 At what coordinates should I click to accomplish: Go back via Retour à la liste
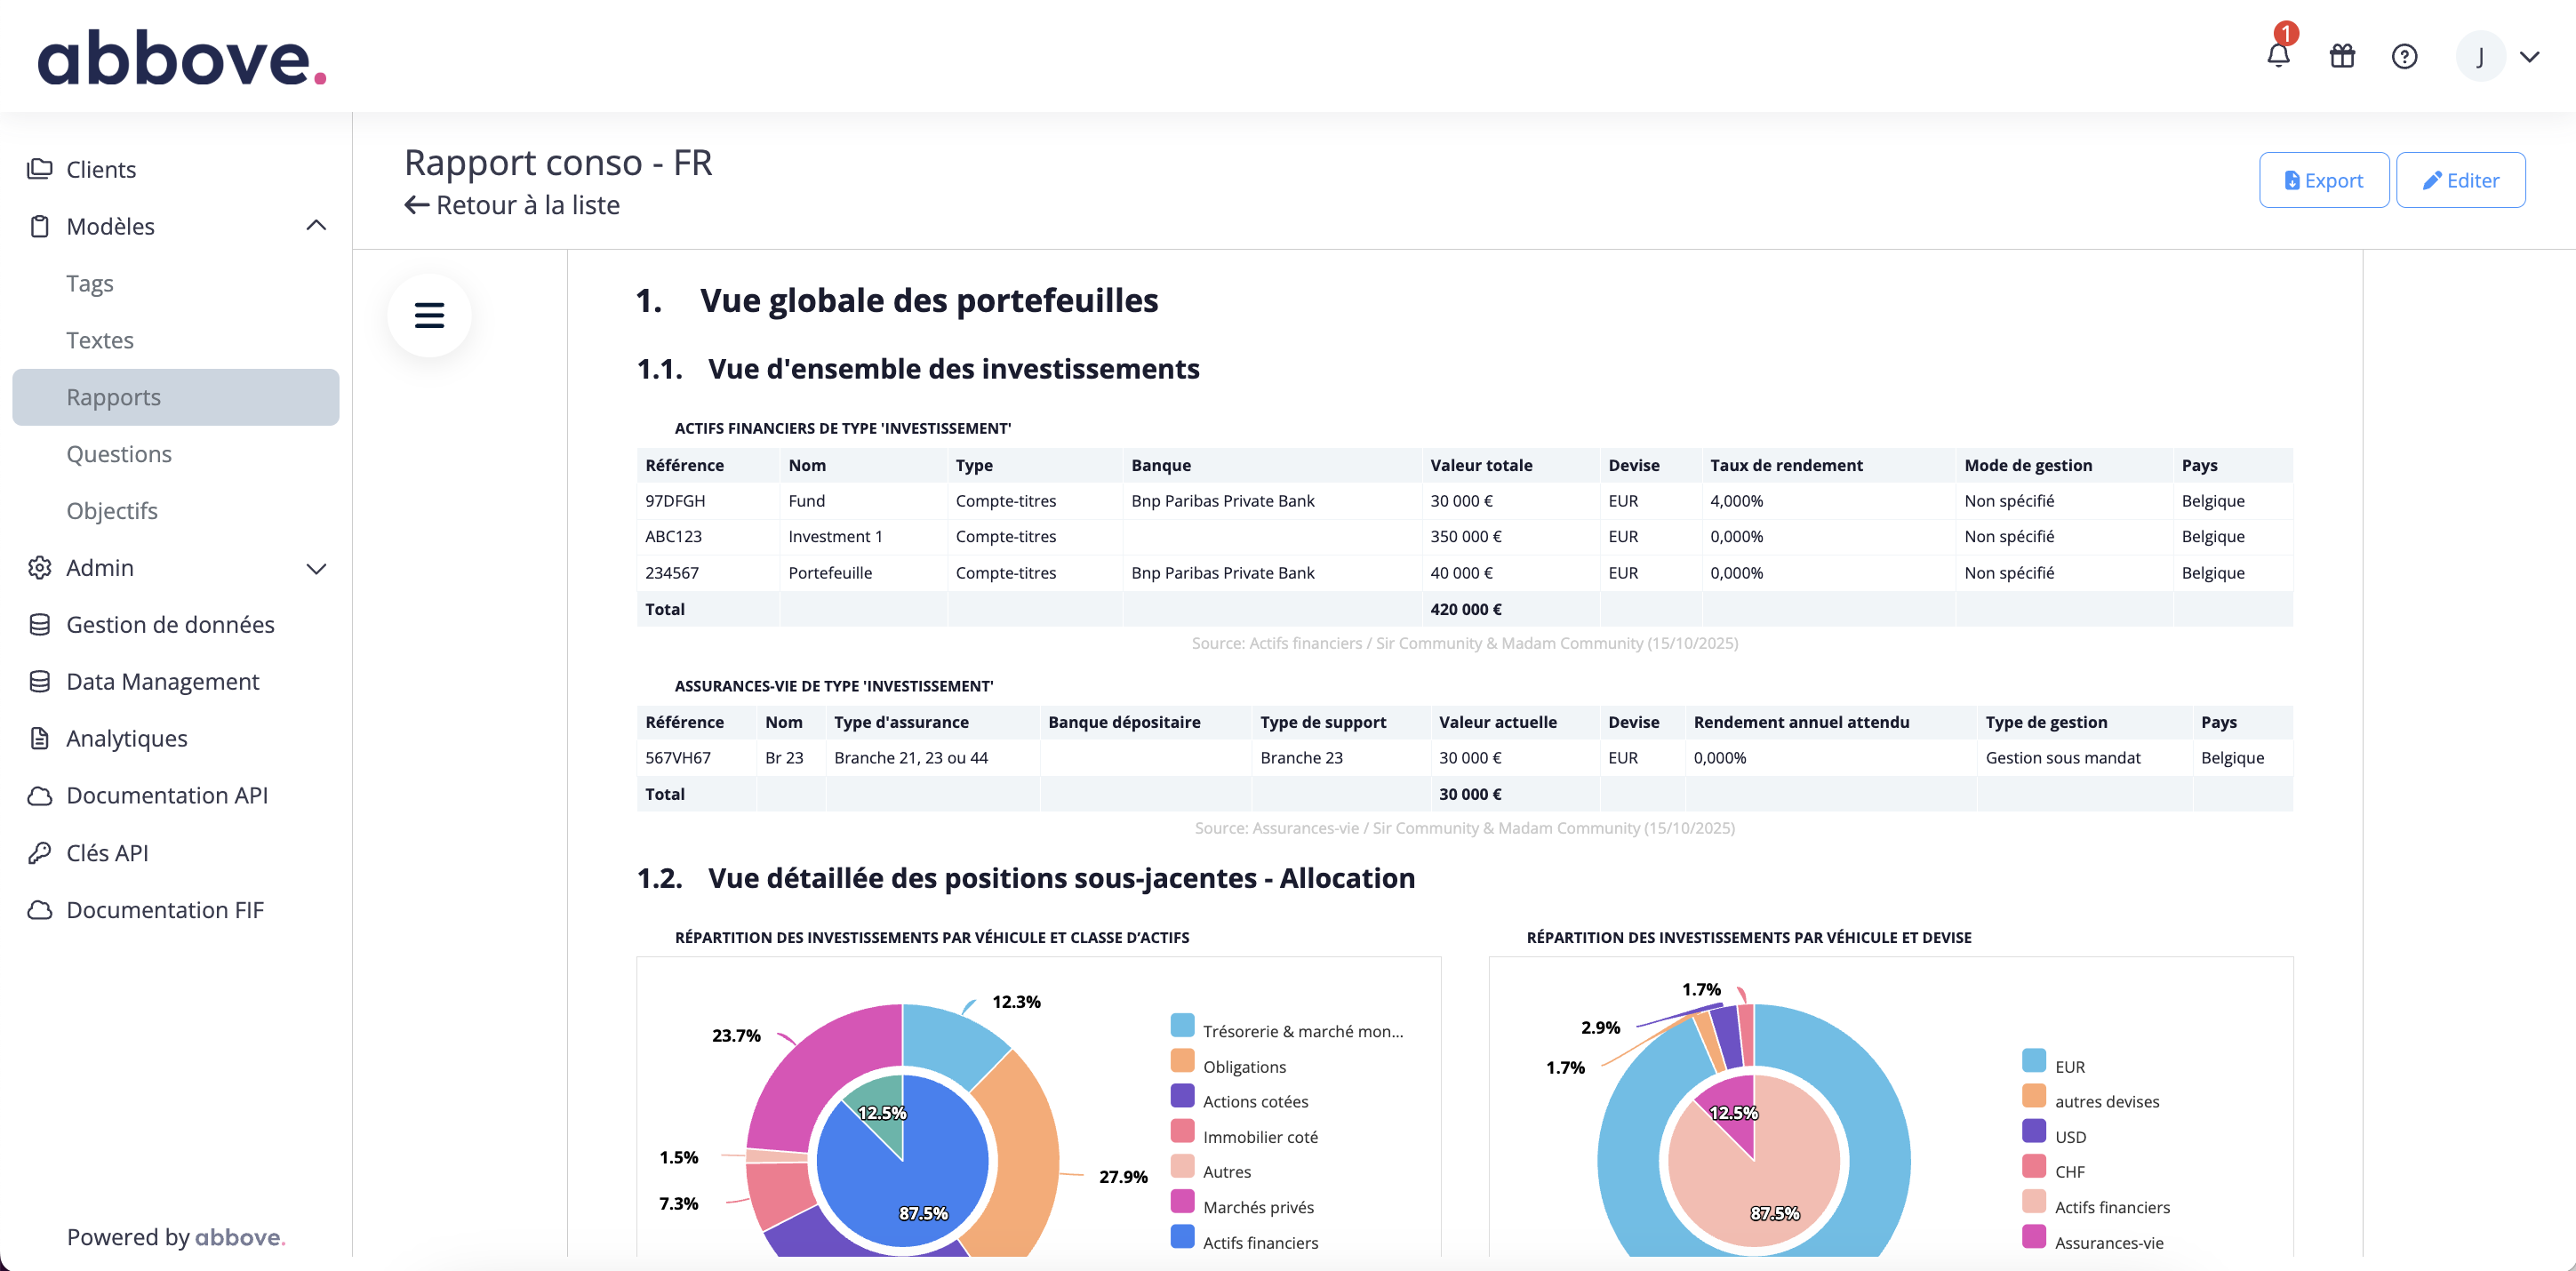tap(512, 205)
